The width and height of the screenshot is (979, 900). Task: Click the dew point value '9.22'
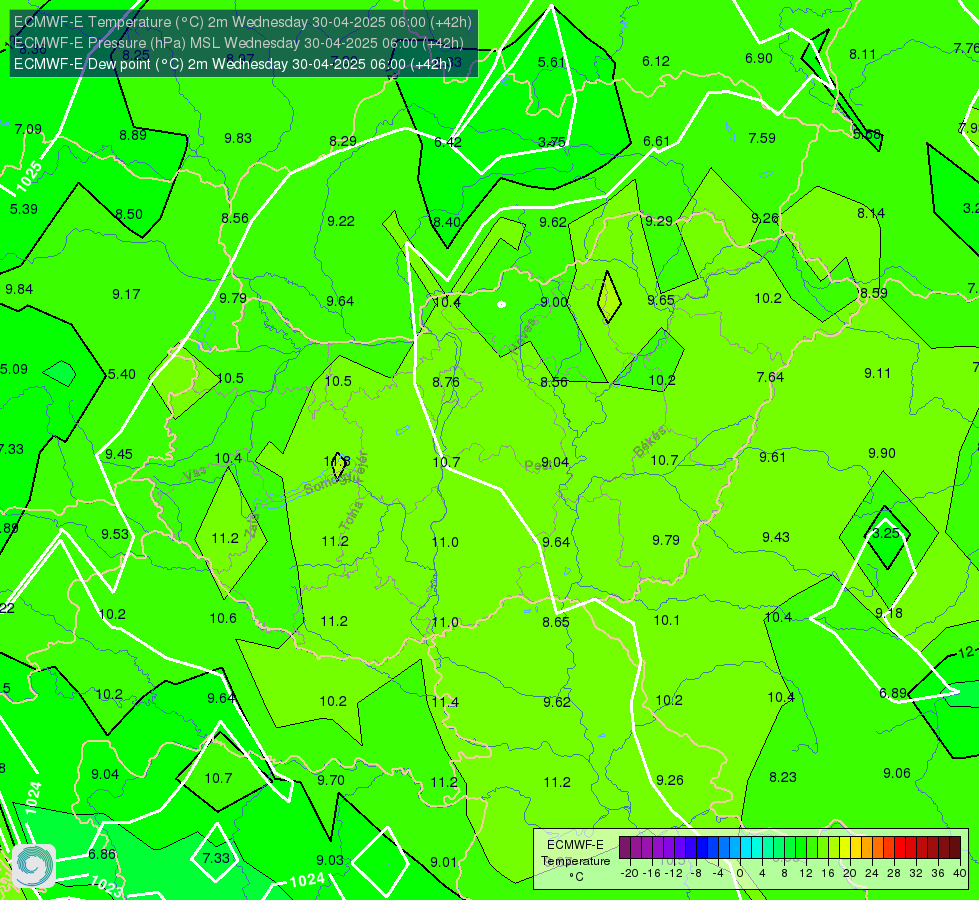(341, 222)
